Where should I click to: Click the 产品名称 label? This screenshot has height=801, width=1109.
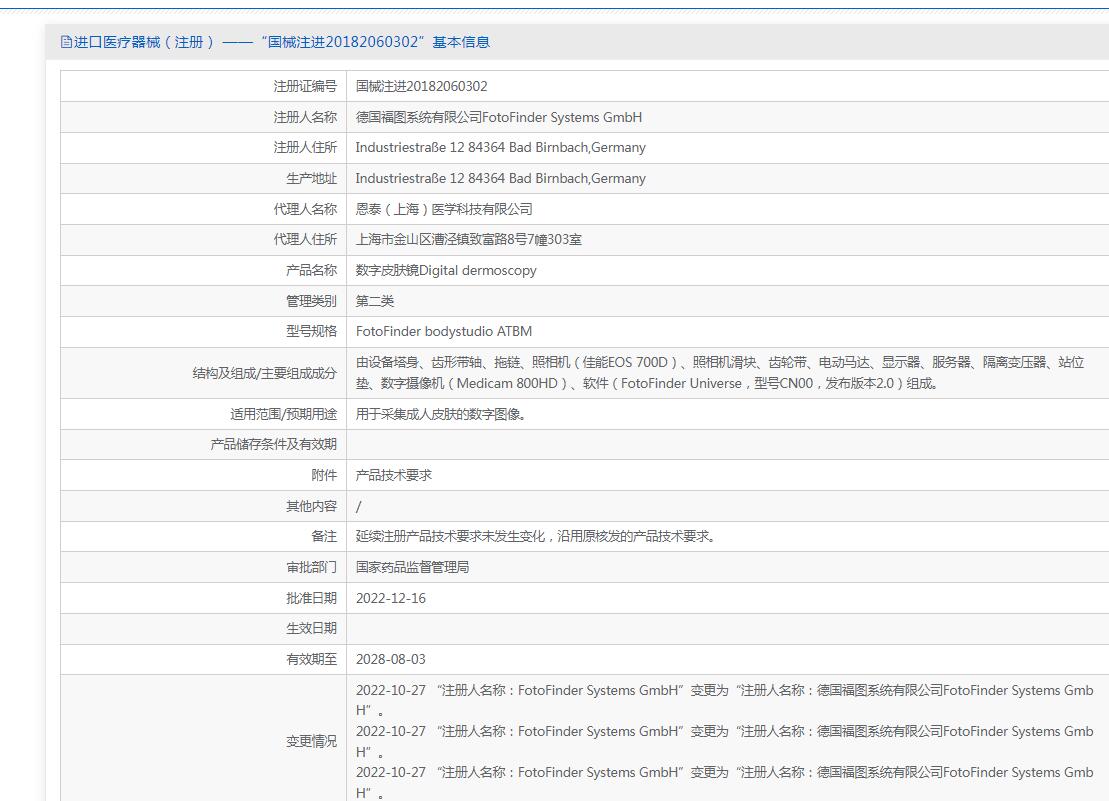(x=311, y=271)
